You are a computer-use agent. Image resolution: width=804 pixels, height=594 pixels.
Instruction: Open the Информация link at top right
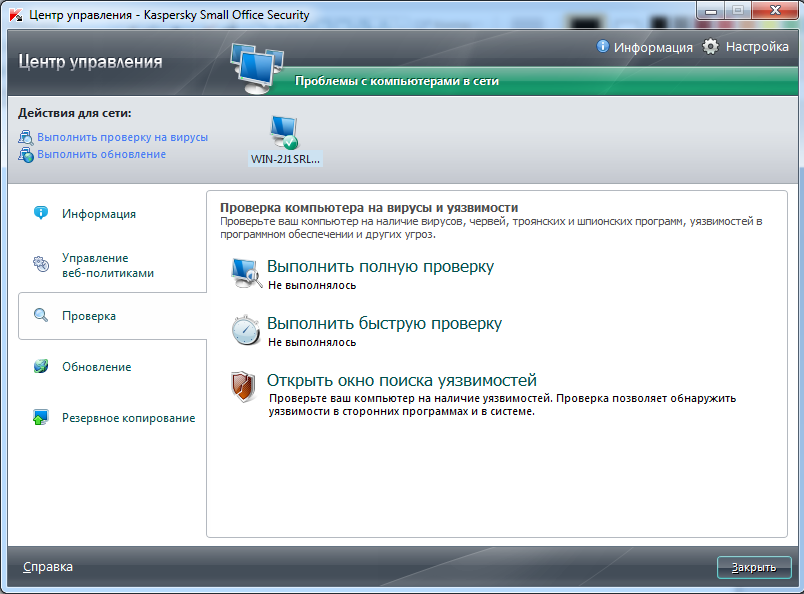pos(653,47)
